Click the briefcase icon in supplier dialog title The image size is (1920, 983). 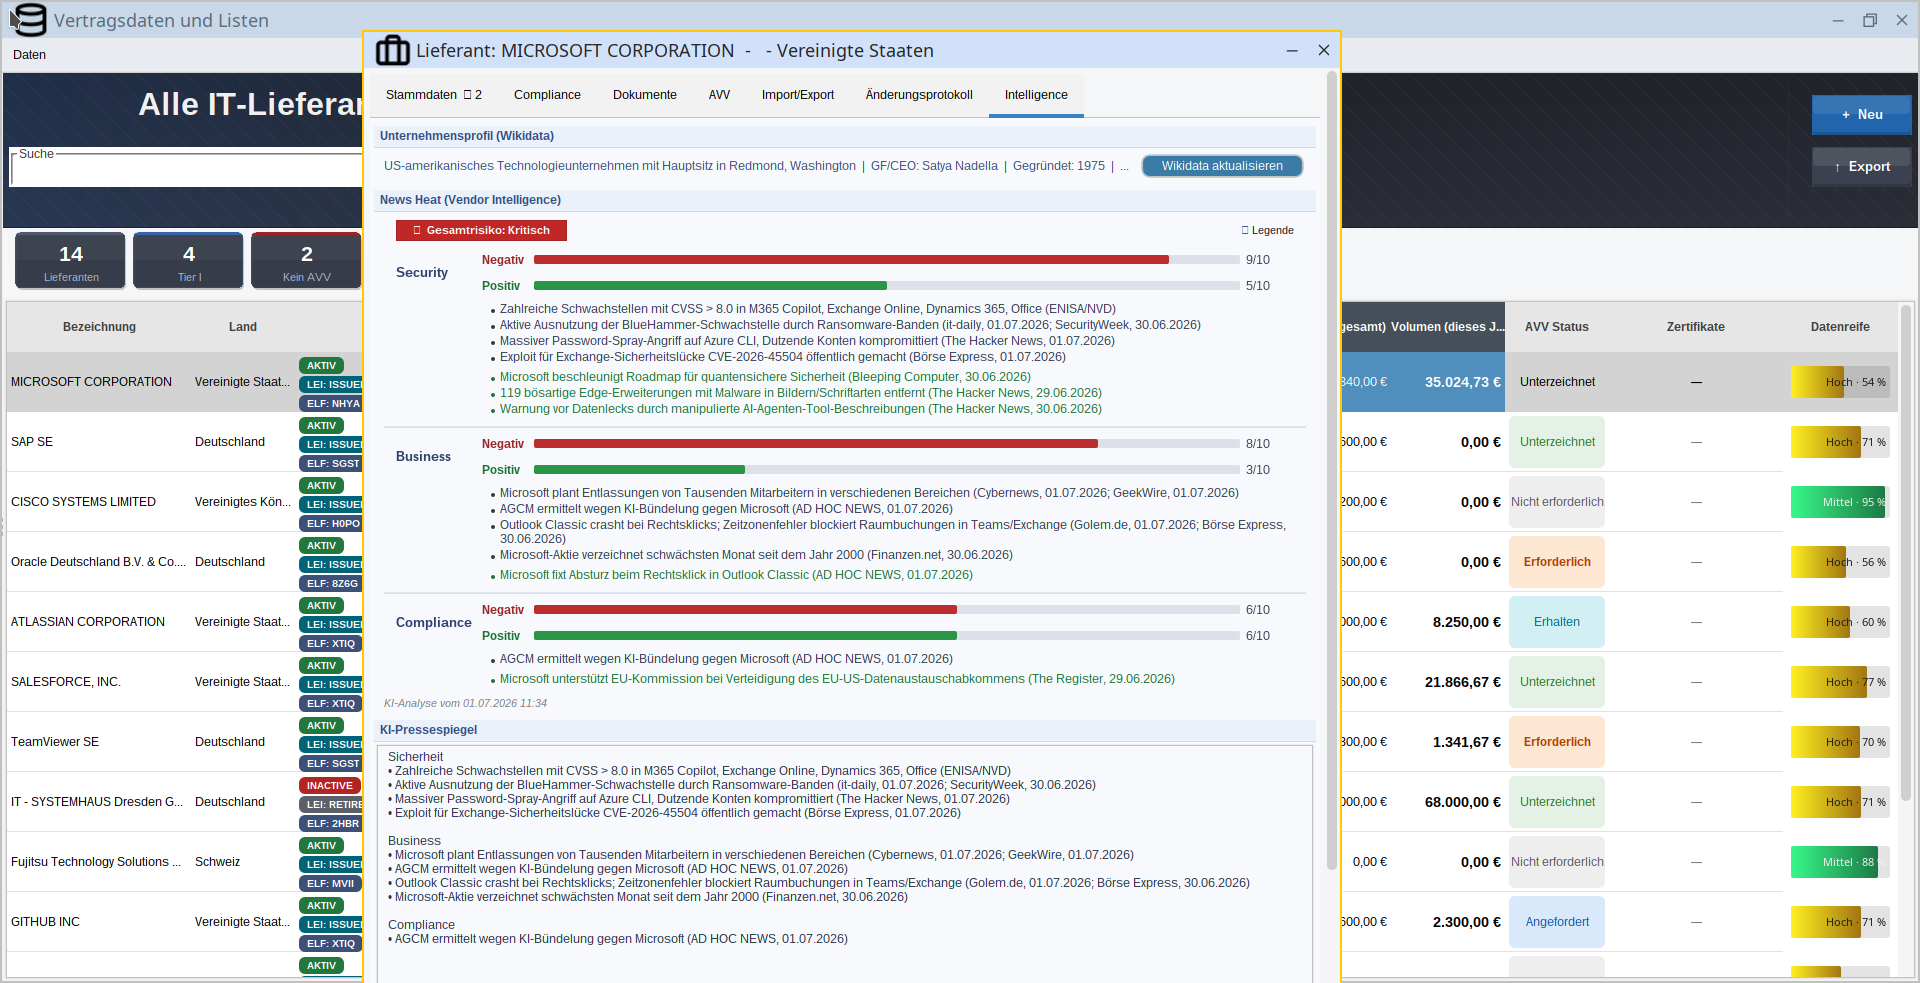393,50
